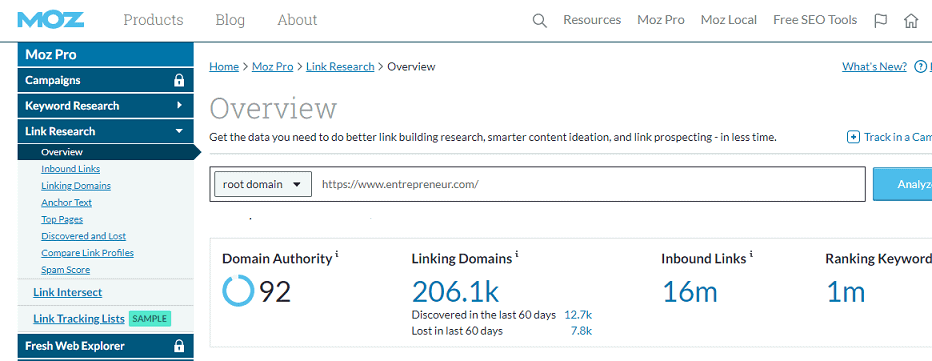Click the home icon in header
Screen dimensions: 932x361
(x=911, y=21)
